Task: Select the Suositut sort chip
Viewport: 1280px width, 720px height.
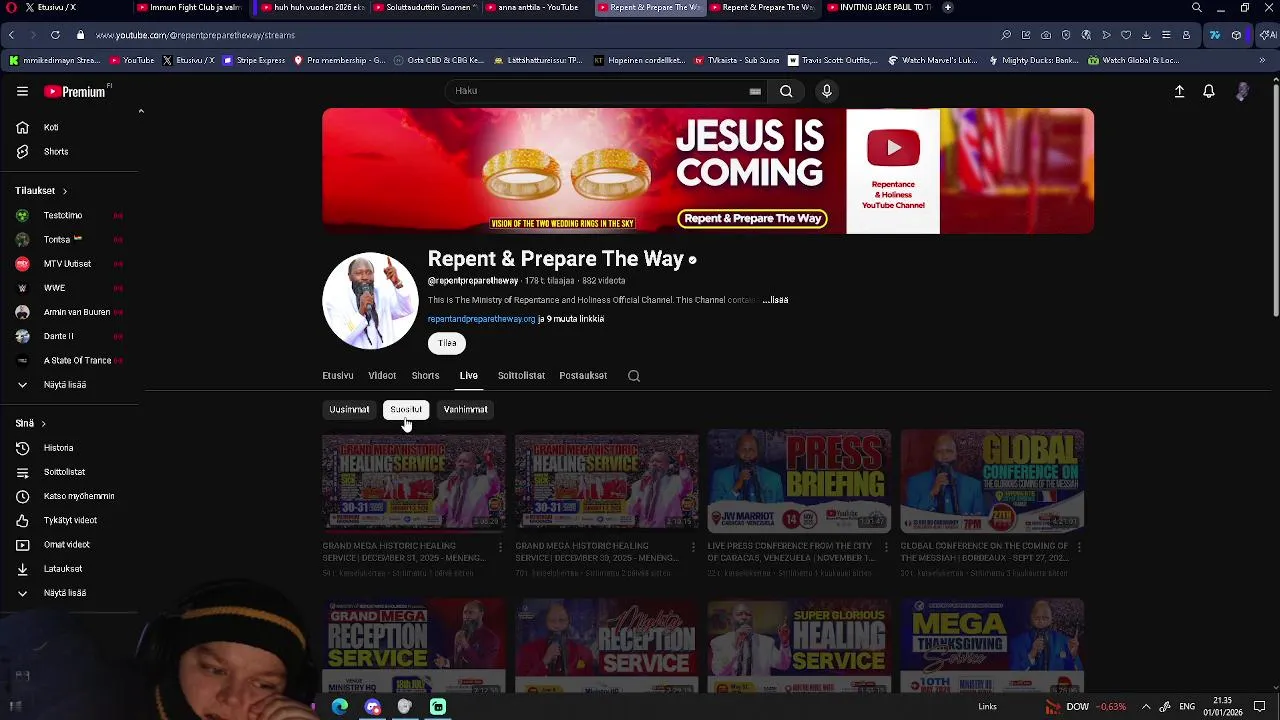Action: [x=406, y=409]
